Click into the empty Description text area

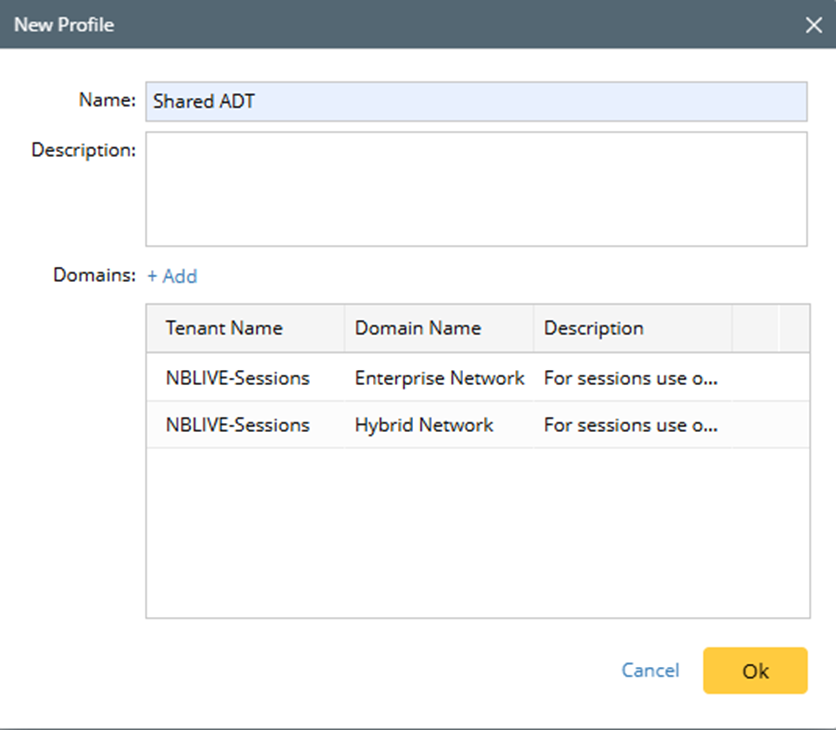[x=476, y=189]
